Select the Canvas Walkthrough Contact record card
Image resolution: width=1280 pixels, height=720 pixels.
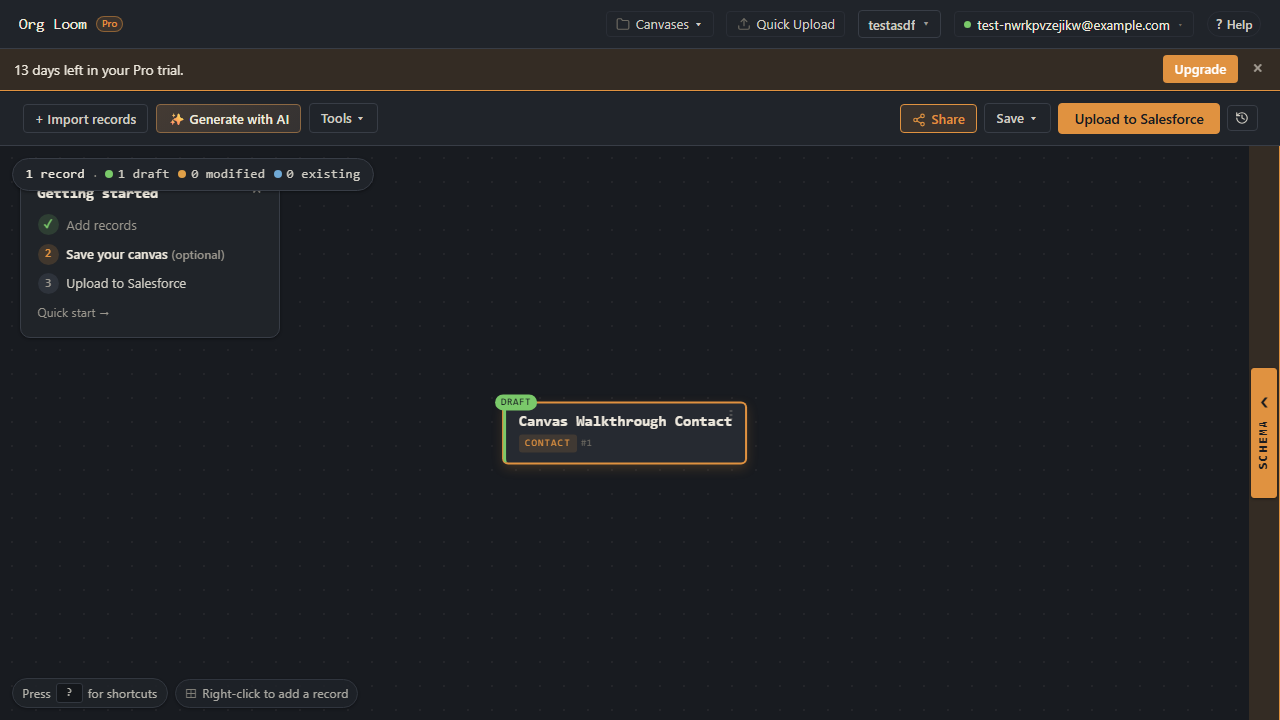pyautogui.click(x=625, y=433)
